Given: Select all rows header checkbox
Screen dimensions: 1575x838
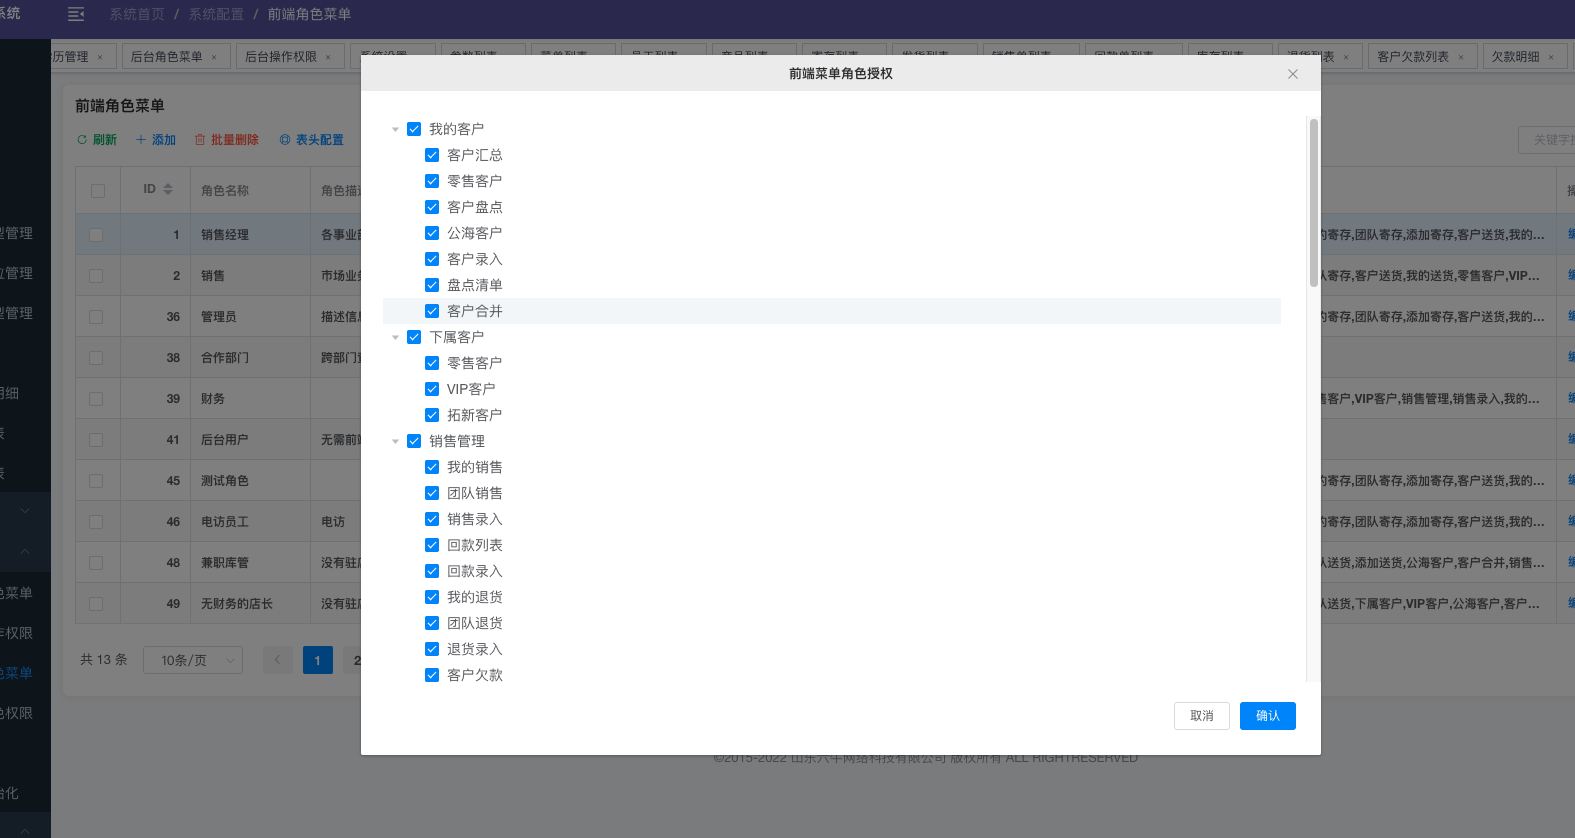Looking at the screenshot, I should 98,190.
